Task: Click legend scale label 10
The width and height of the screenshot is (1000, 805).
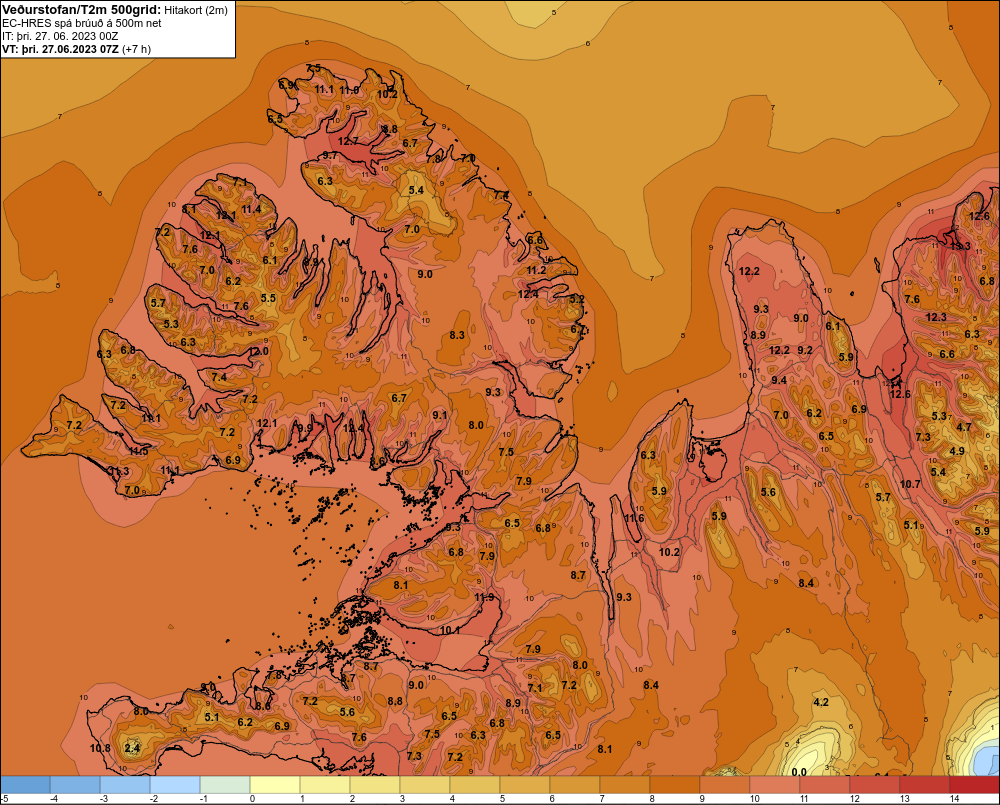Action: coord(754,799)
